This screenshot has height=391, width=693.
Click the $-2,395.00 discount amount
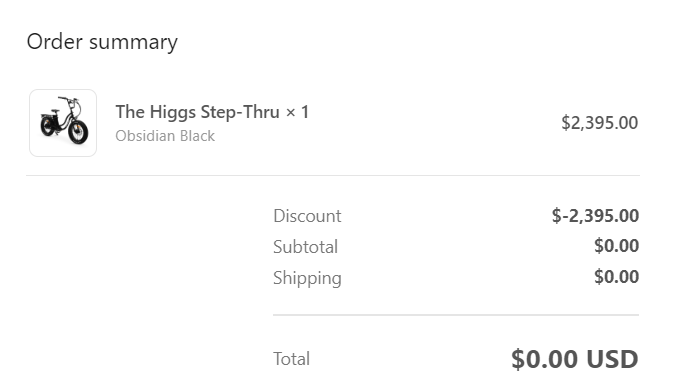pyautogui.click(x=595, y=216)
